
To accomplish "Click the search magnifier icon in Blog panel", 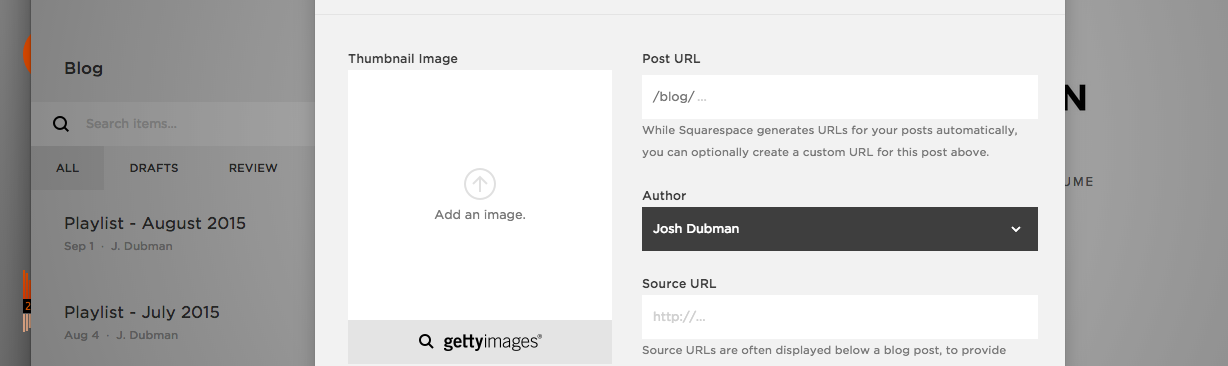I will coord(61,124).
